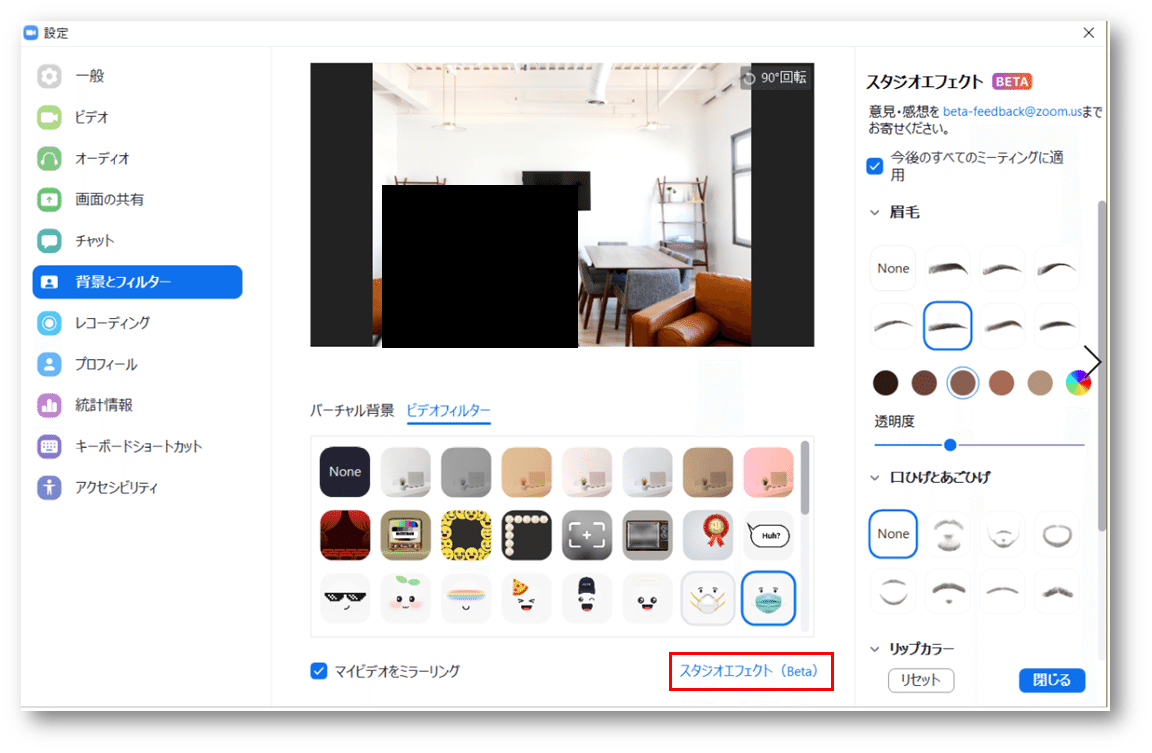
Task: Close the 設定 window
Action: coord(1089,32)
